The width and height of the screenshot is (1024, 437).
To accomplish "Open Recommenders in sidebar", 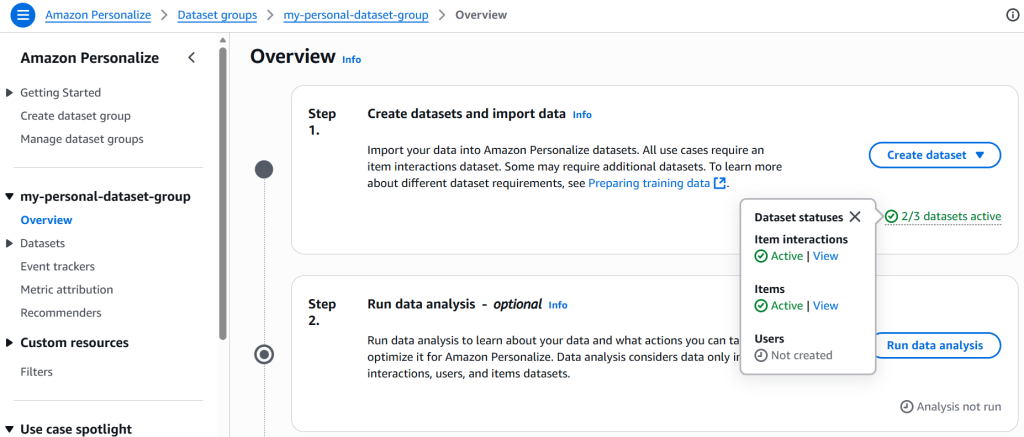I will tap(61, 313).
